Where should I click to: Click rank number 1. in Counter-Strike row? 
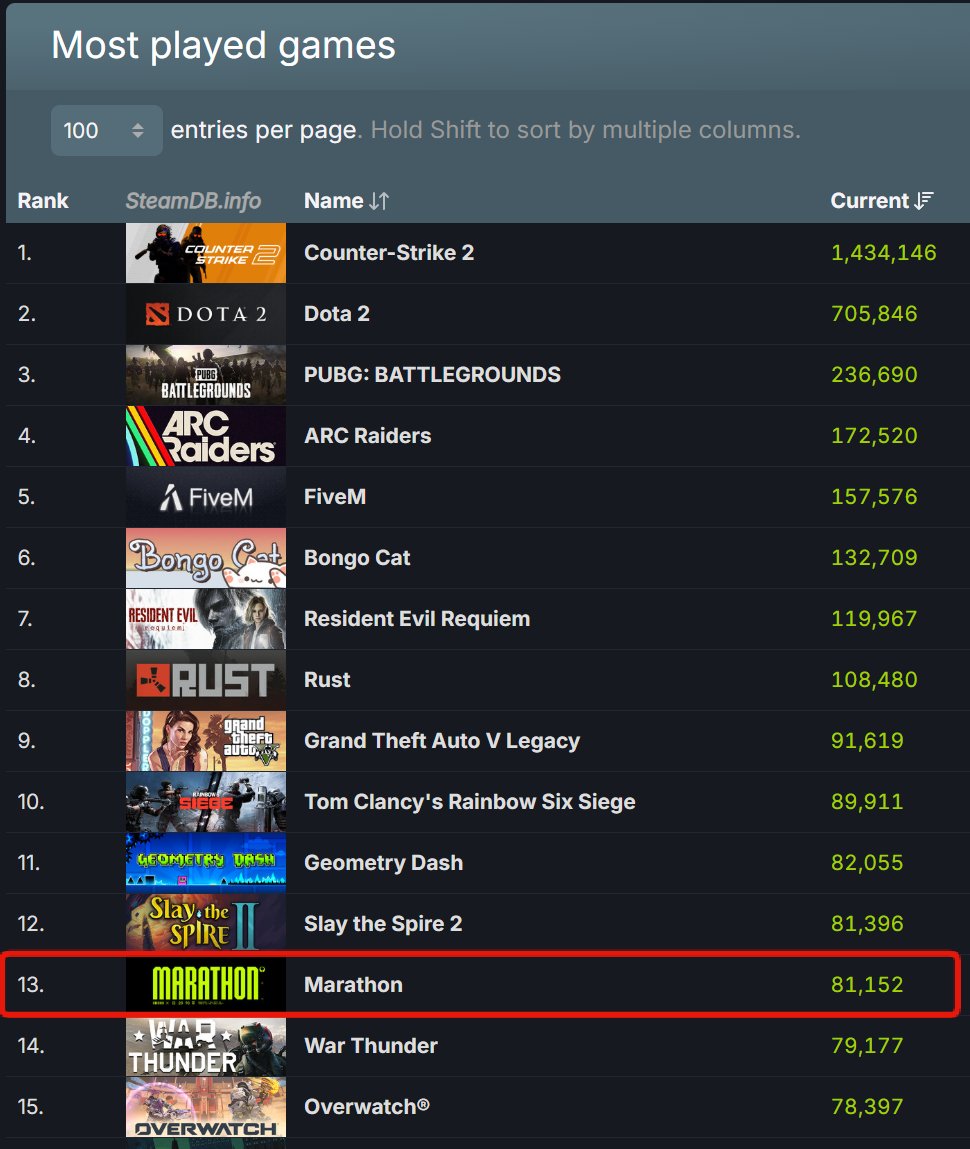pyautogui.click(x=25, y=253)
